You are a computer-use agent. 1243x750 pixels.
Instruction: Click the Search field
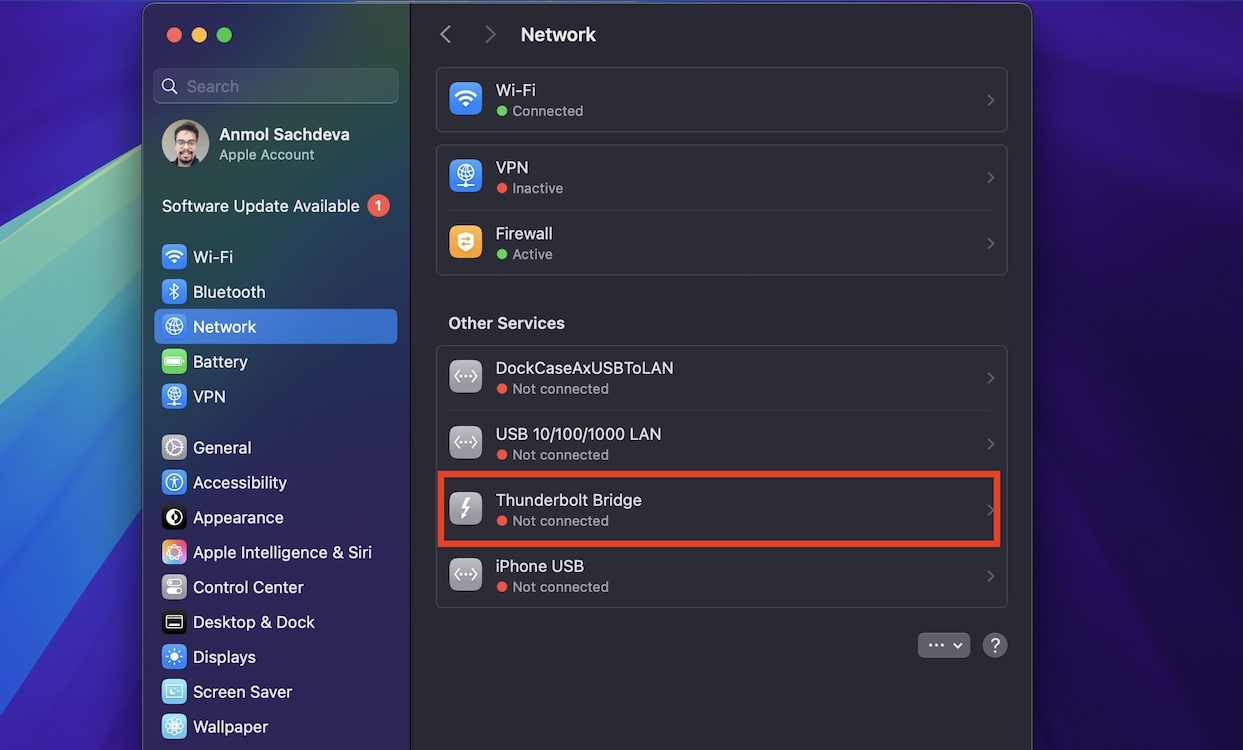pos(276,86)
